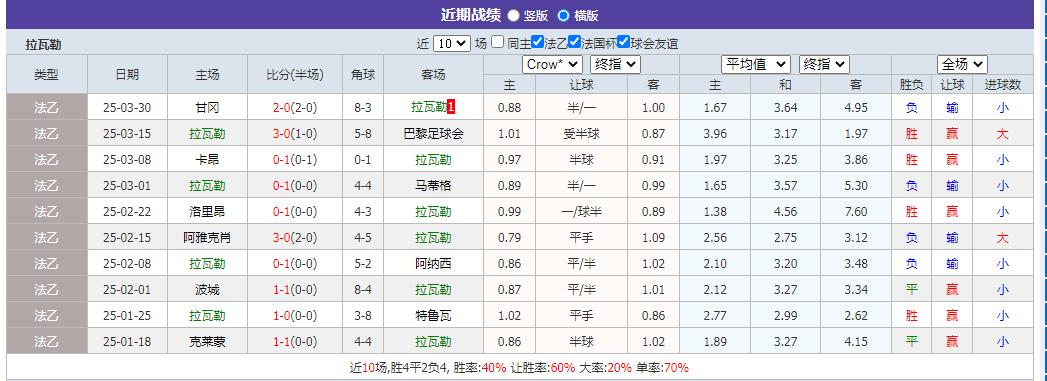Open the 全场 dropdown
Viewport: 1047px width, 381px height.
962,64
